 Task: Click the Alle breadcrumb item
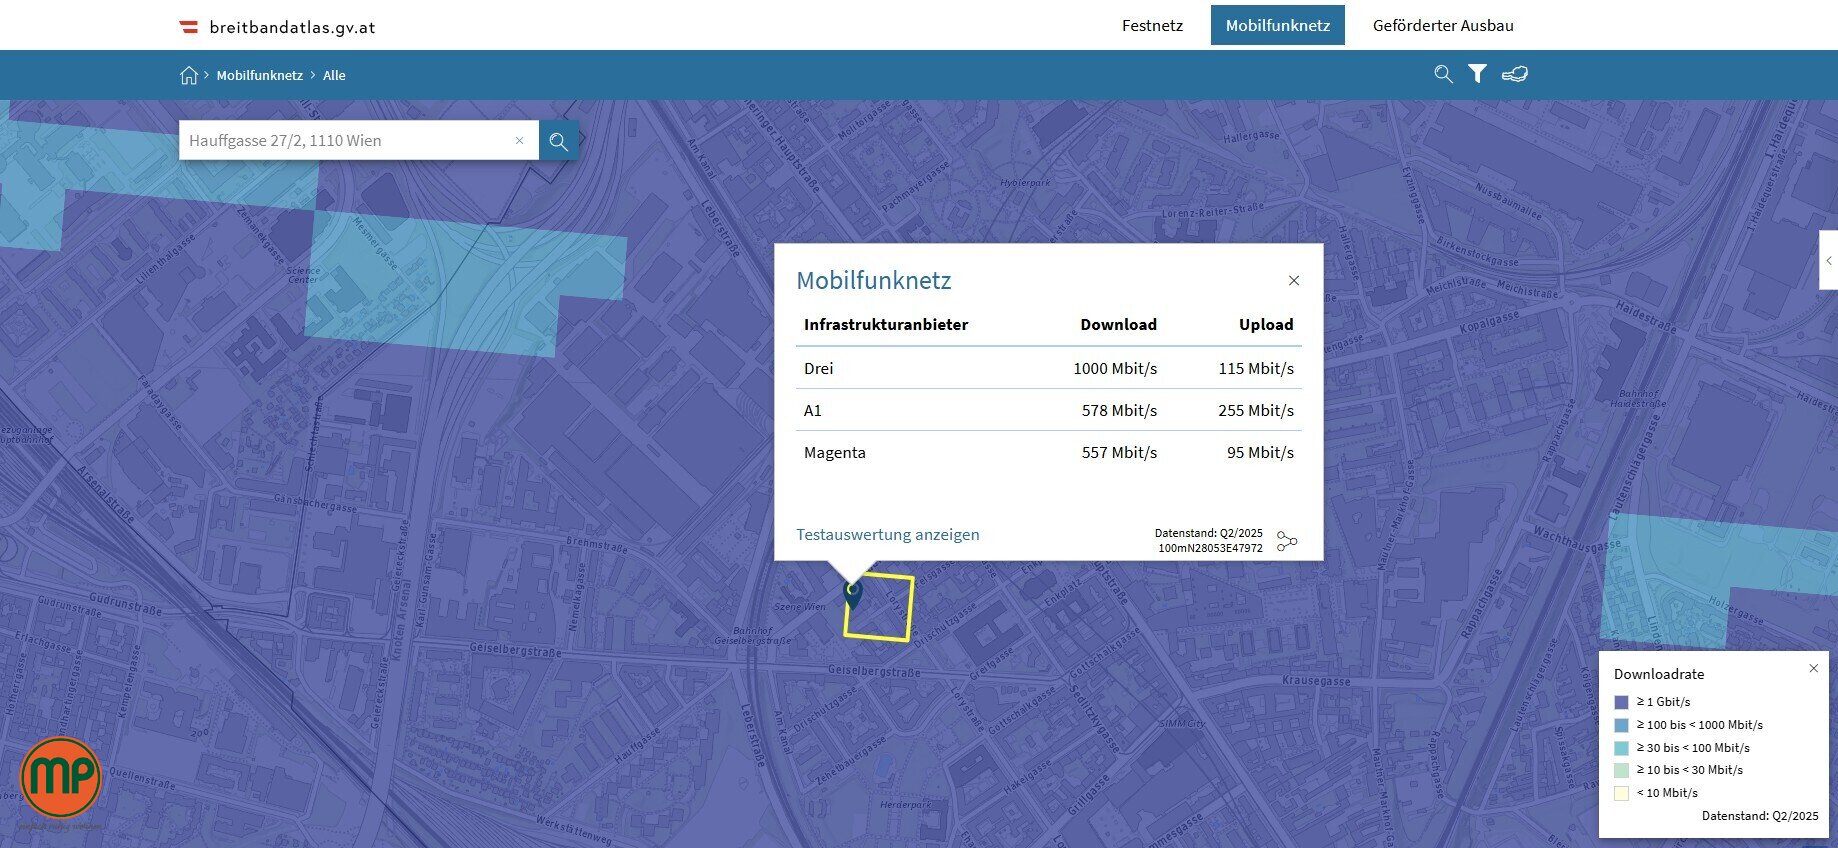pyautogui.click(x=334, y=76)
